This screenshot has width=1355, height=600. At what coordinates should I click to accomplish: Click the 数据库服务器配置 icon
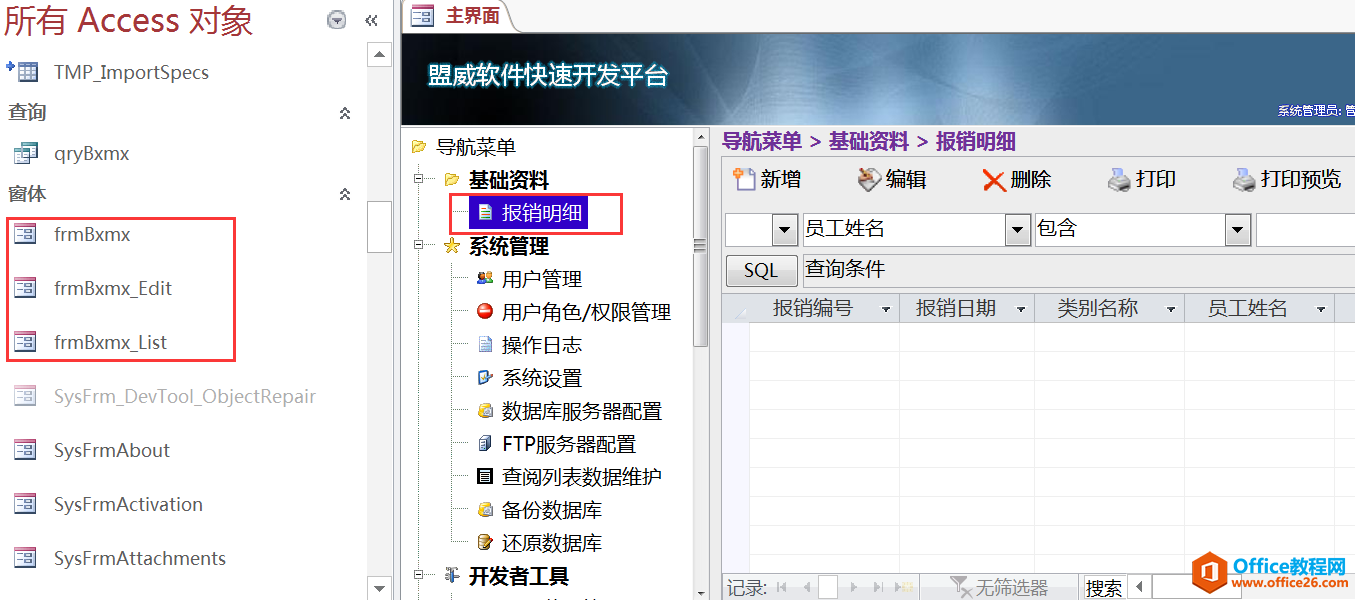coord(485,410)
